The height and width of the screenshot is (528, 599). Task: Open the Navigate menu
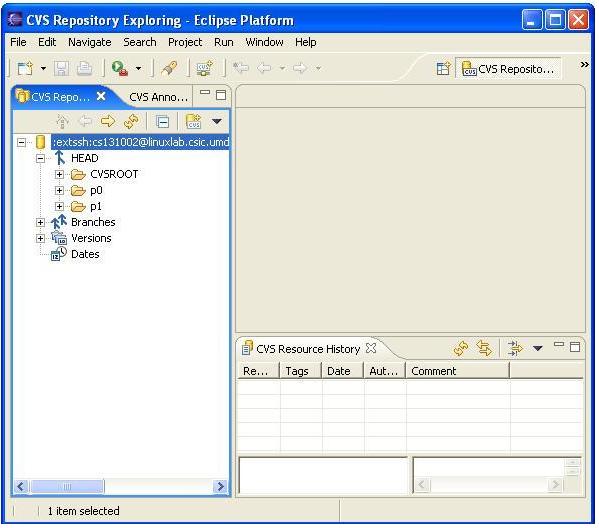click(90, 42)
